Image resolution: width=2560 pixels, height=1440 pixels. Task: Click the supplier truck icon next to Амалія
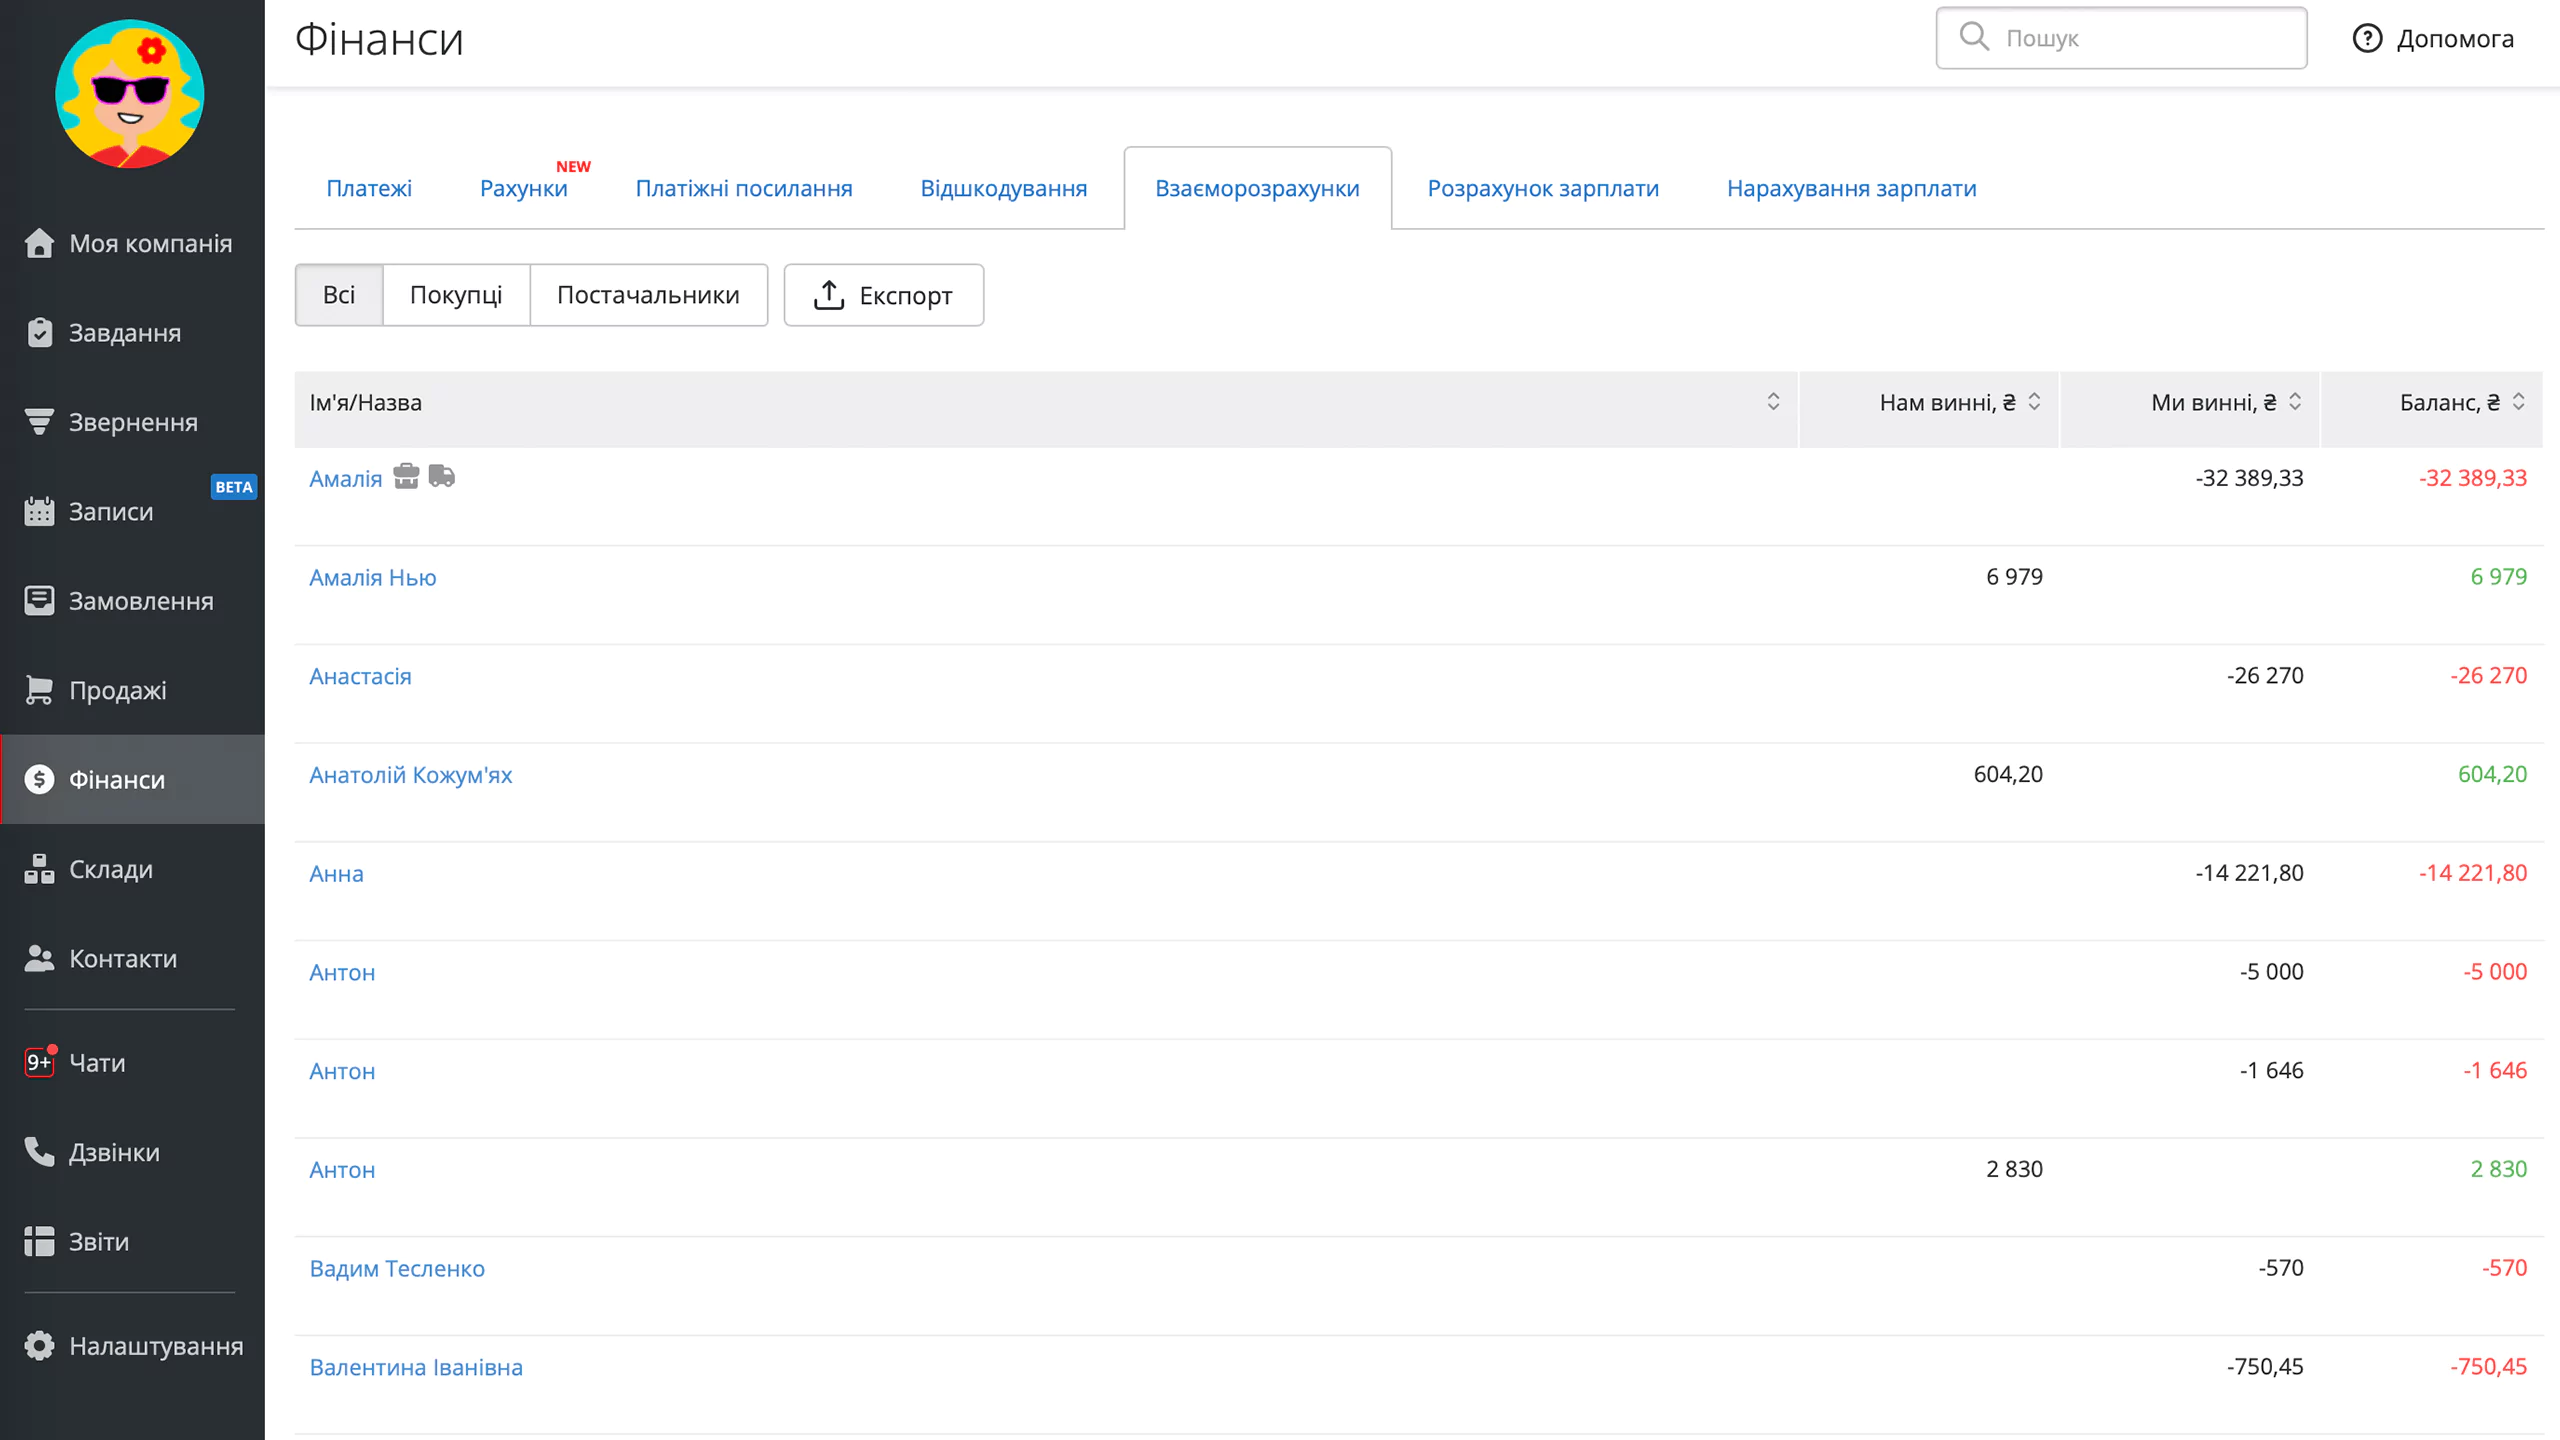click(x=441, y=476)
